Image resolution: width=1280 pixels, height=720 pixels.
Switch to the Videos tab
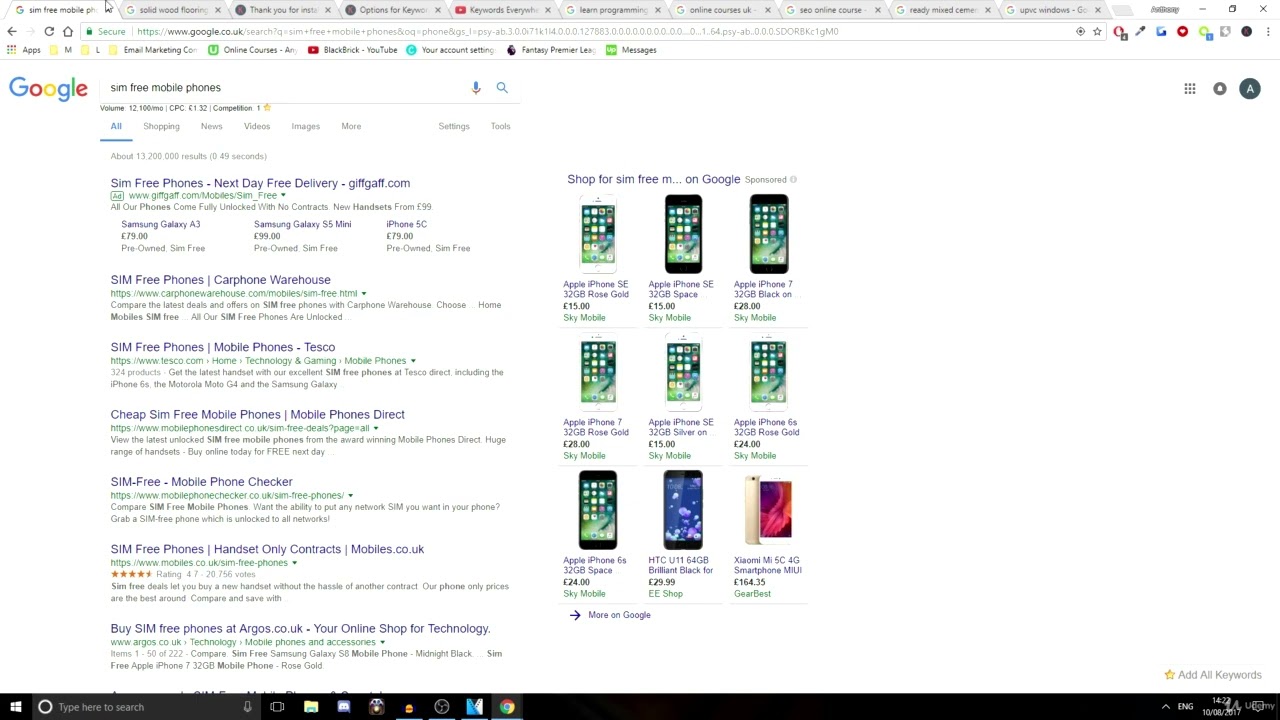(257, 126)
